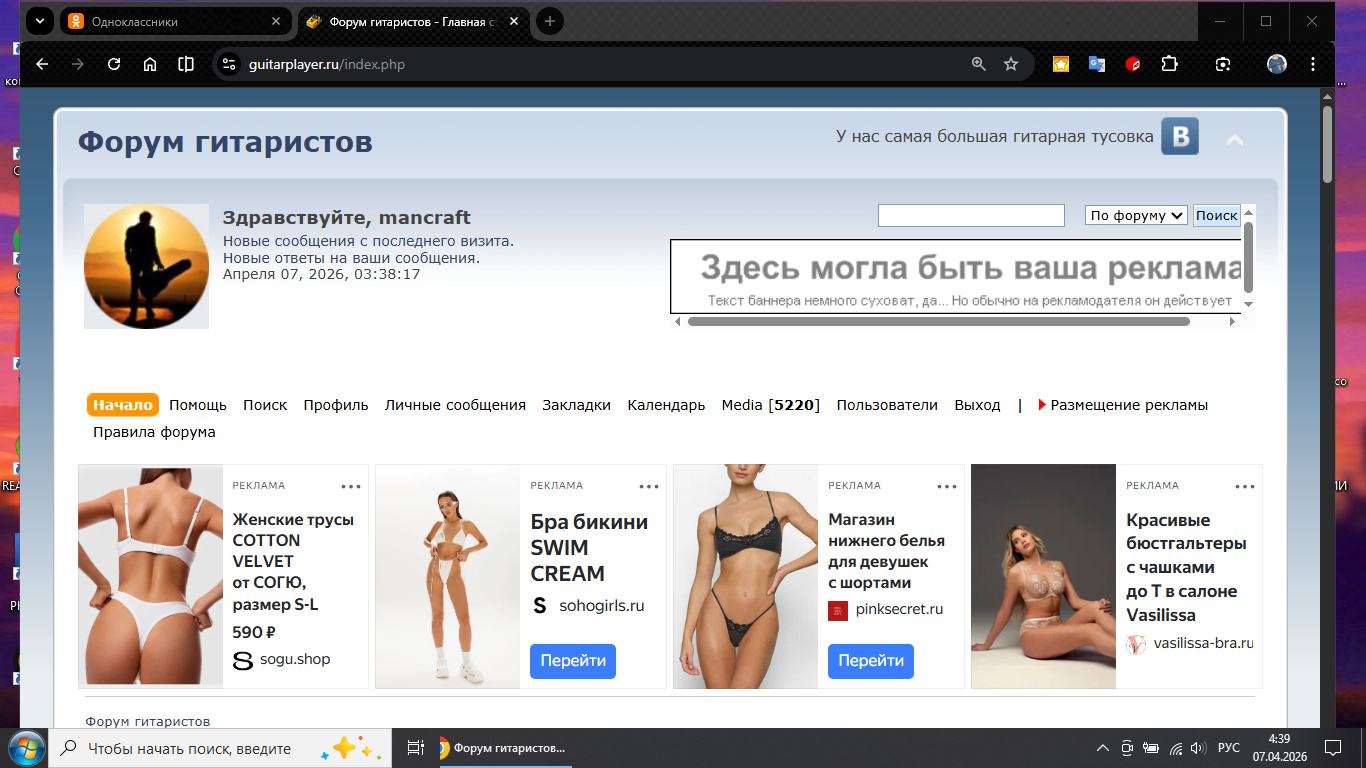Click Выход to log out
The image size is (1366, 768).
tap(977, 405)
